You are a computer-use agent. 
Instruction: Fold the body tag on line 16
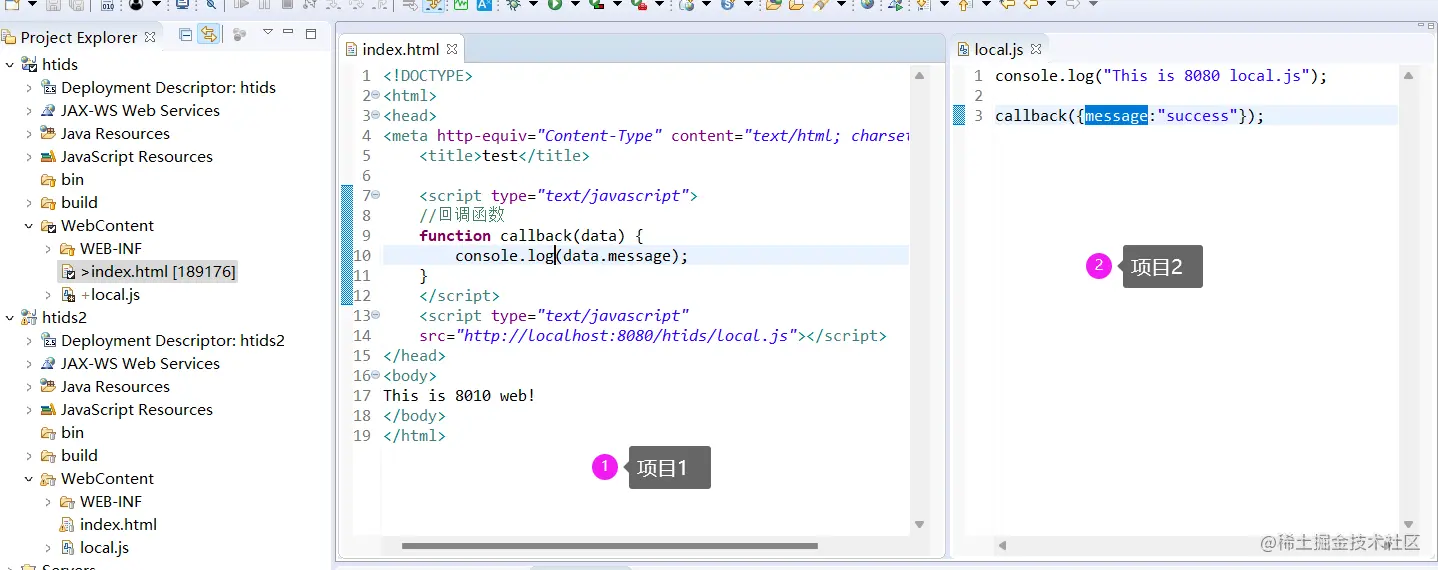coord(375,376)
